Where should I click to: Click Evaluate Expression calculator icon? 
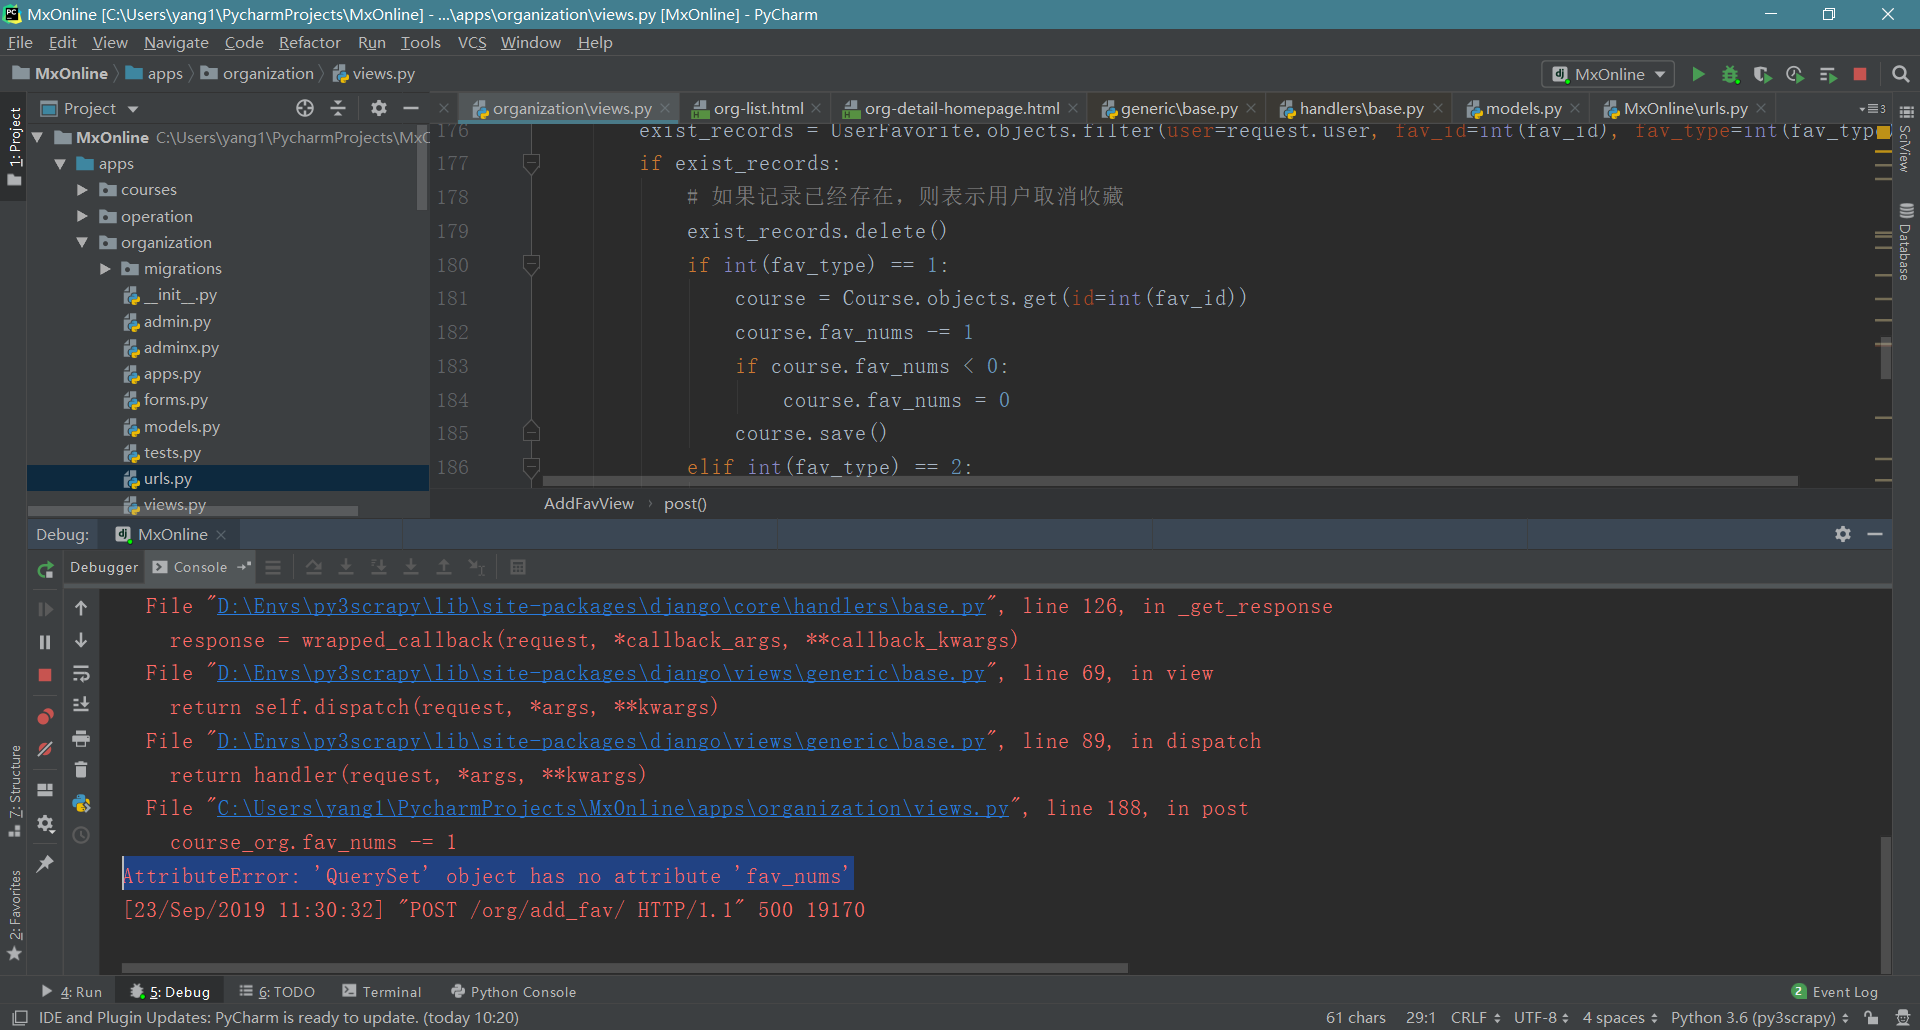[x=518, y=567]
